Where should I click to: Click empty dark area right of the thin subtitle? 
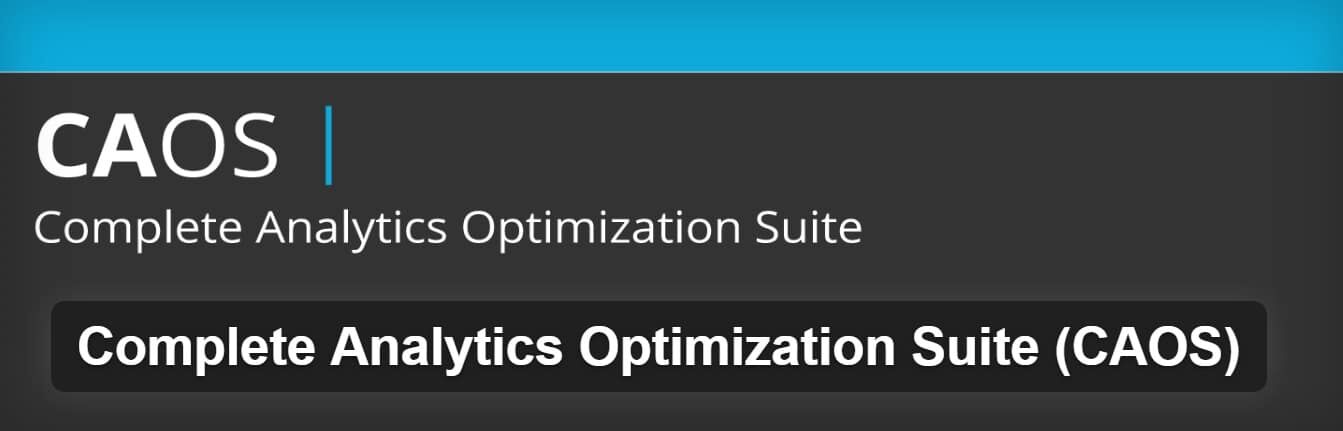tap(1100, 228)
